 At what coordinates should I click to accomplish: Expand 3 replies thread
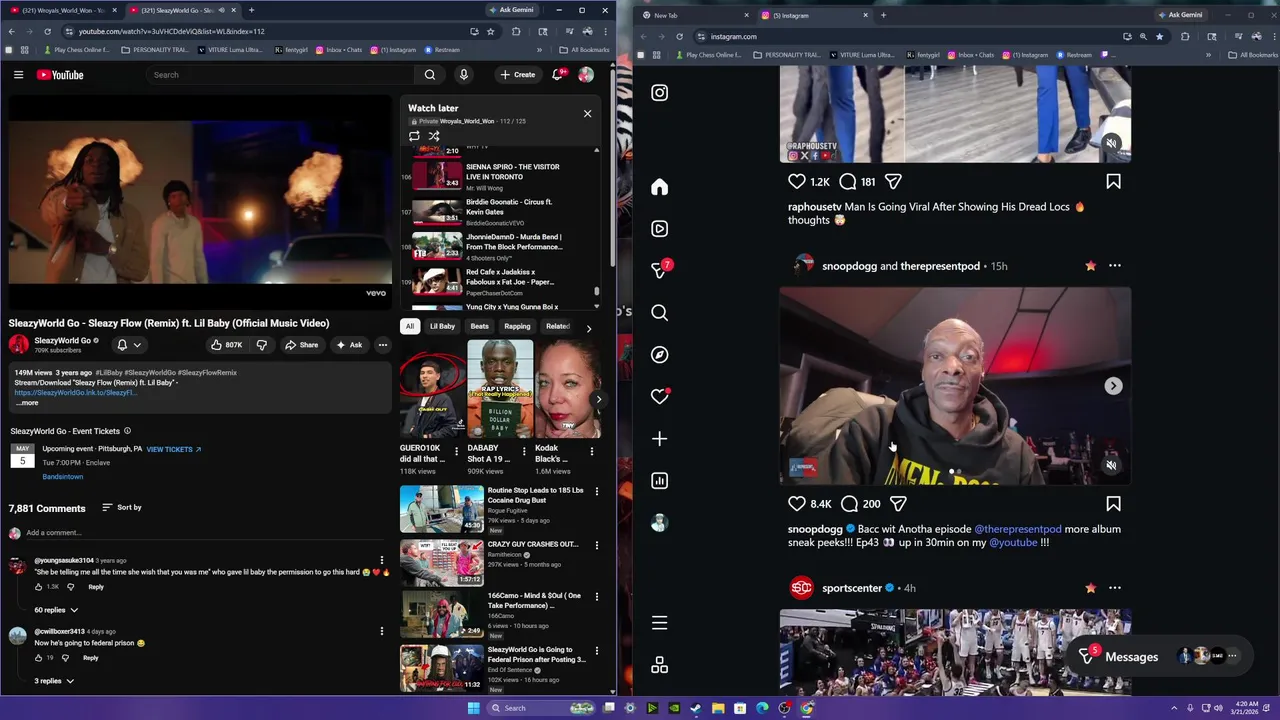[54, 681]
